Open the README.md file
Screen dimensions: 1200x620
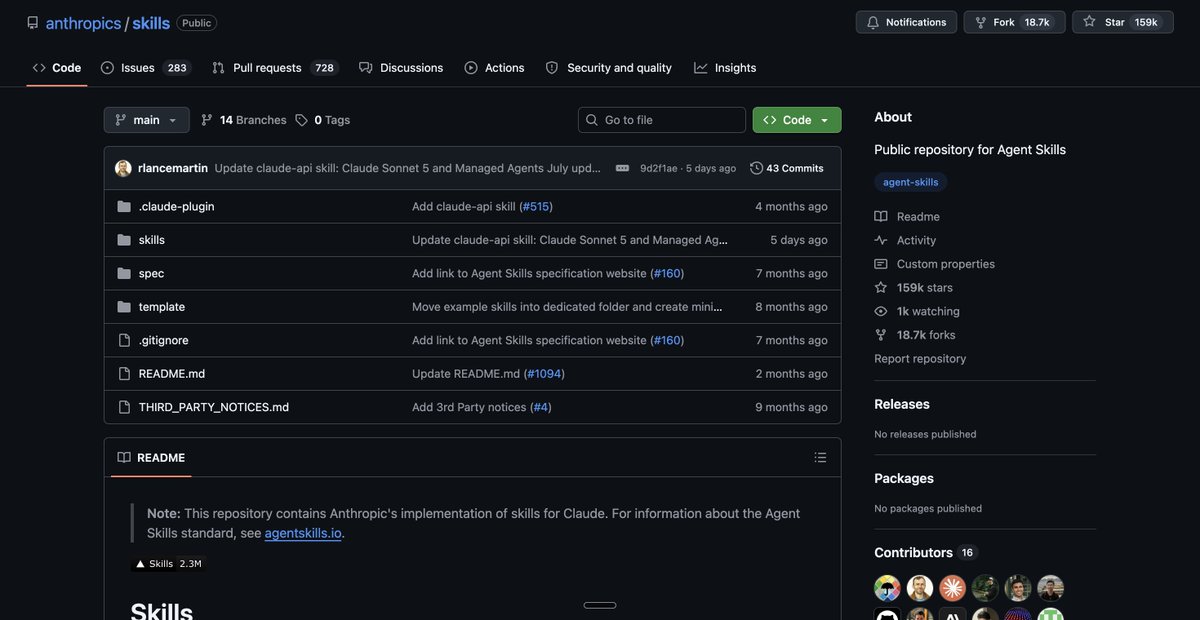click(x=172, y=374)
